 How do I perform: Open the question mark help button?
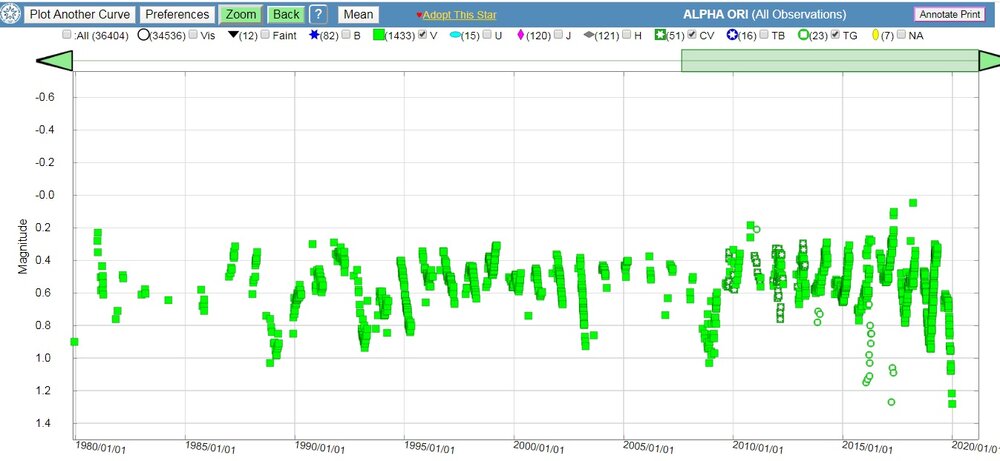[318, 15]
